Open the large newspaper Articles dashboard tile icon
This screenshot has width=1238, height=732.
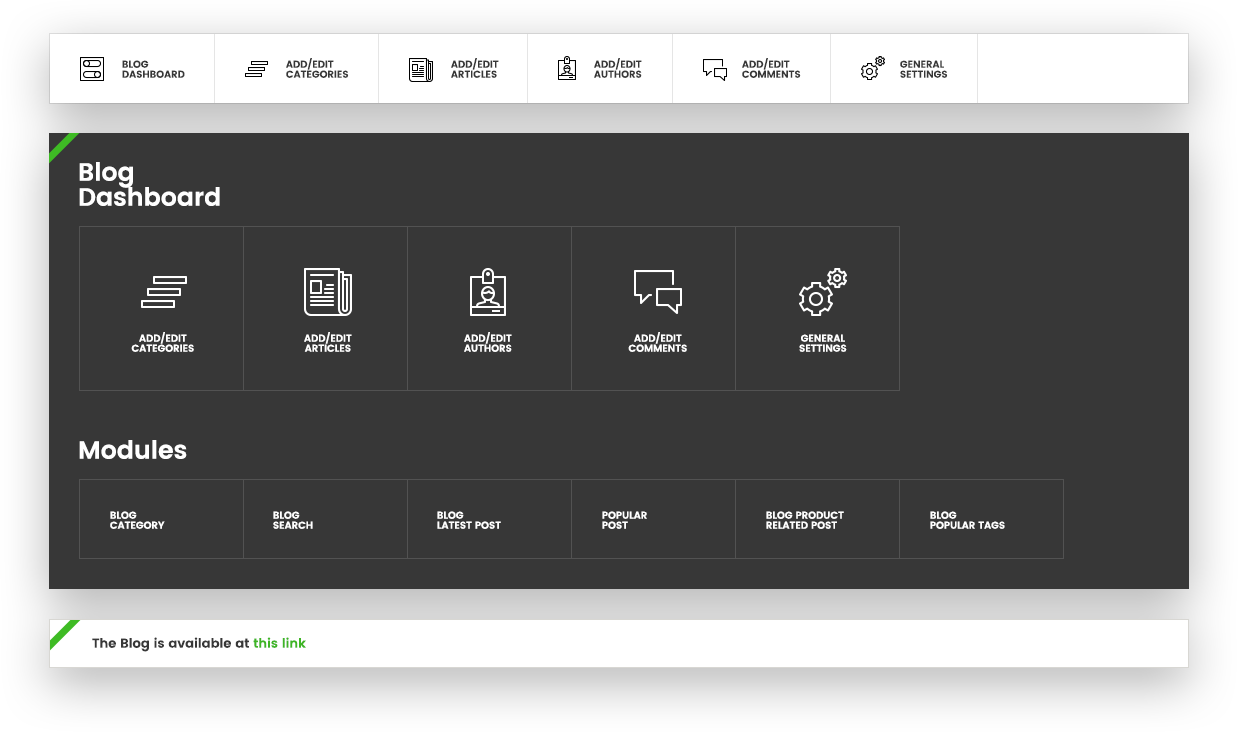click(x=327, y=292)
